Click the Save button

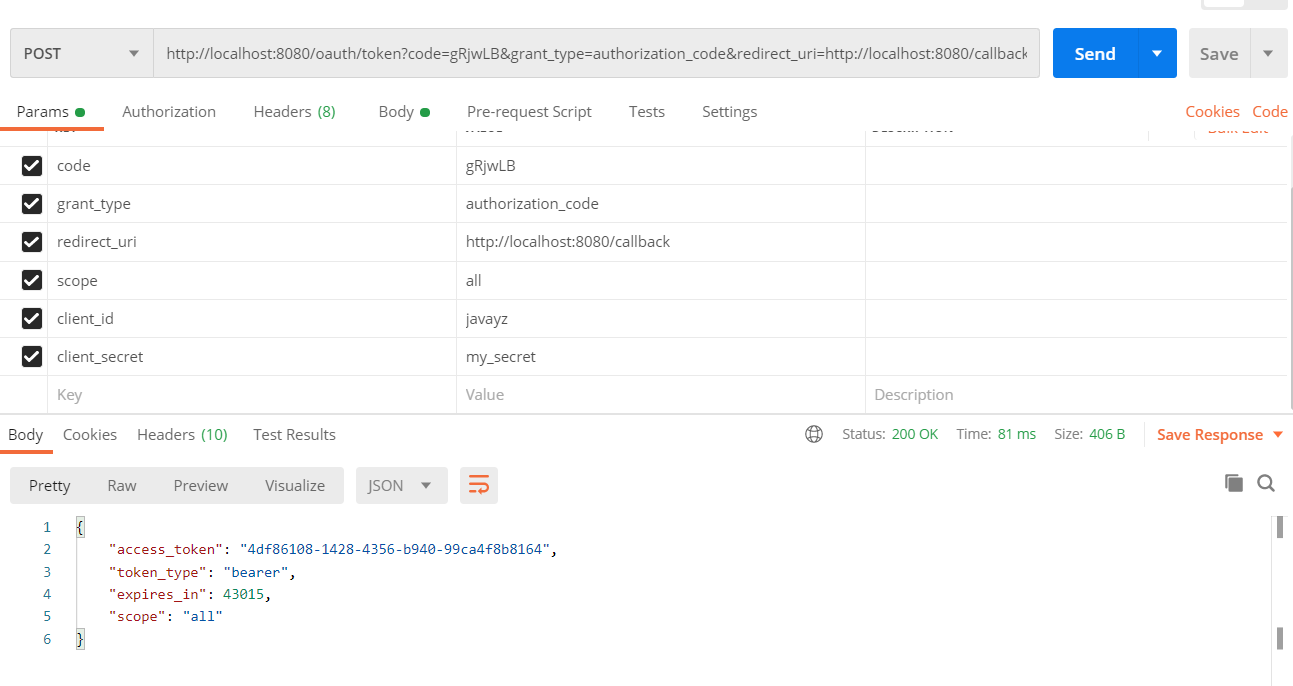(1219, 53)
